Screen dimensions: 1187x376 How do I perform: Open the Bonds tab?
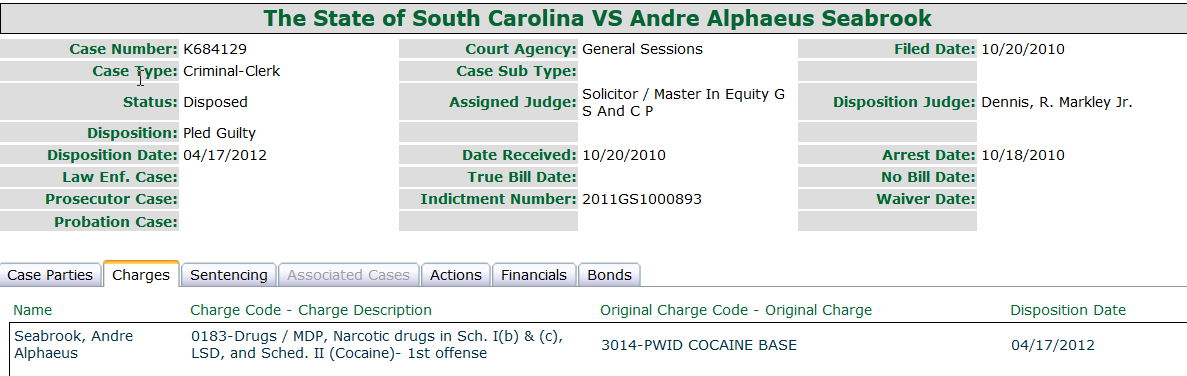pyautogui.click(x=609, y=275)
